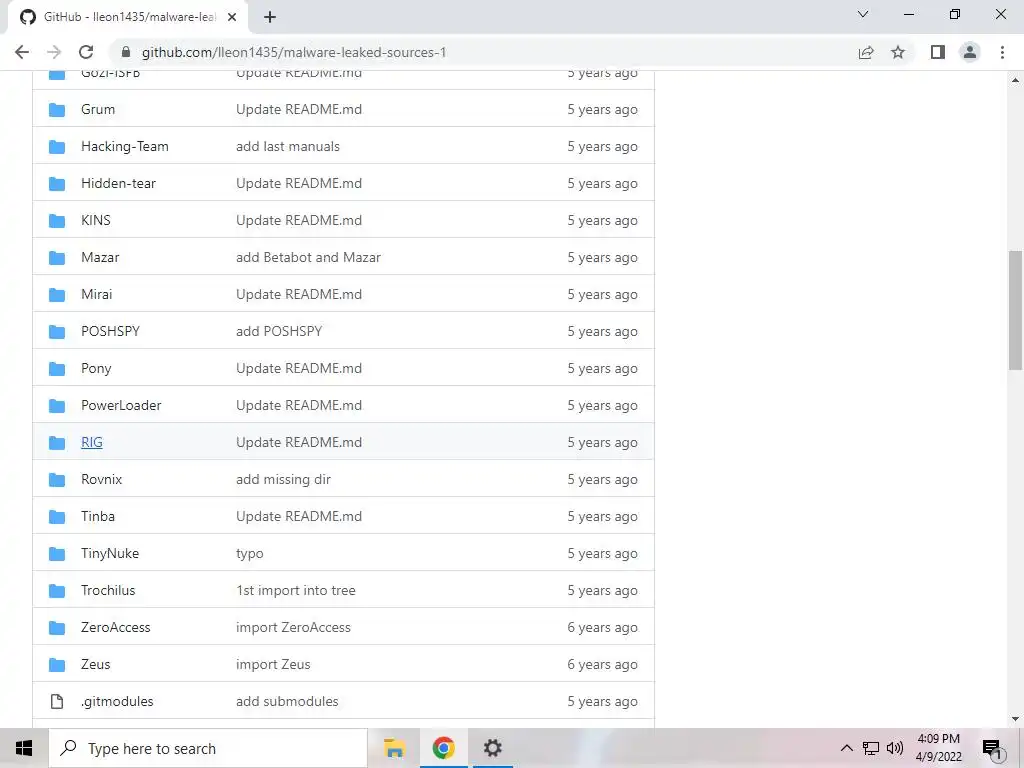Image resolution: width=1024 pixels, height=768 pixels.
Task: Open the Chrome three-dot menu
Action: pos(1002,52)
